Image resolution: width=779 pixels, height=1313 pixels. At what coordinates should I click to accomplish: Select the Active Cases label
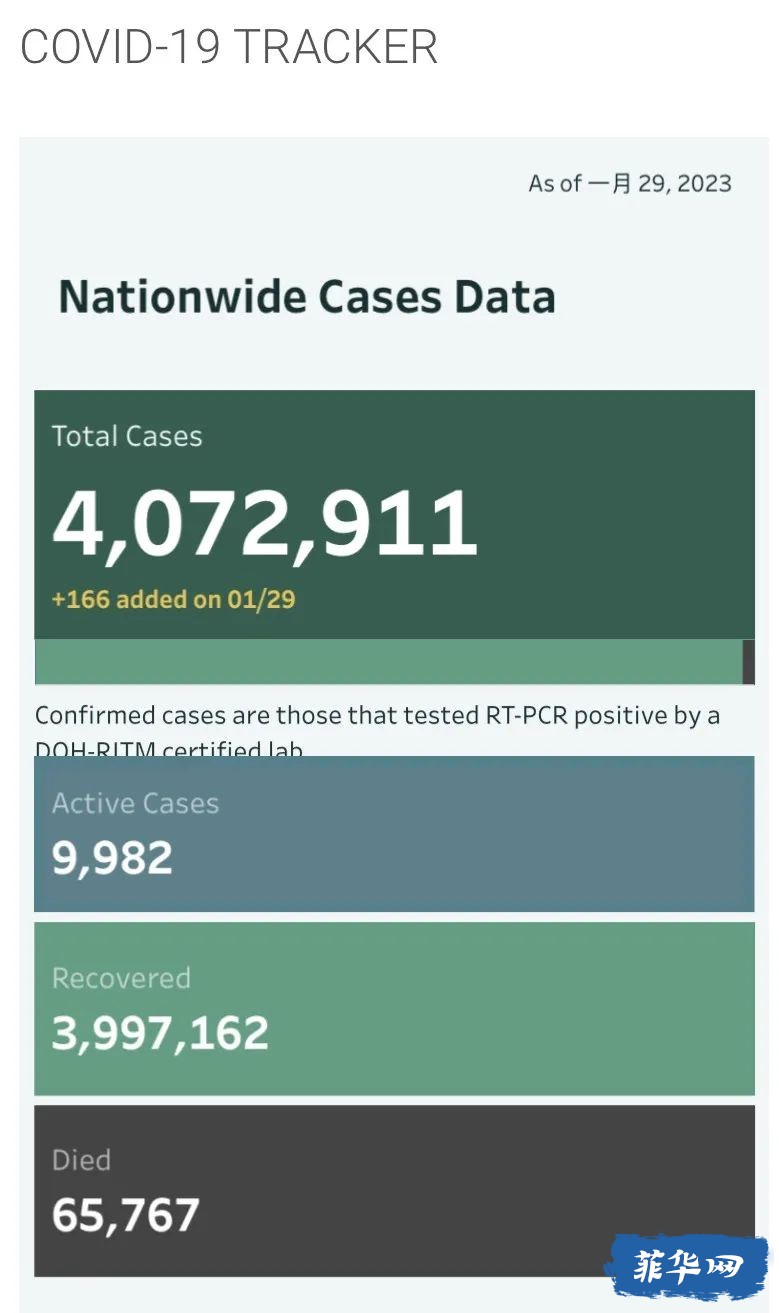[x=135, y=803]
